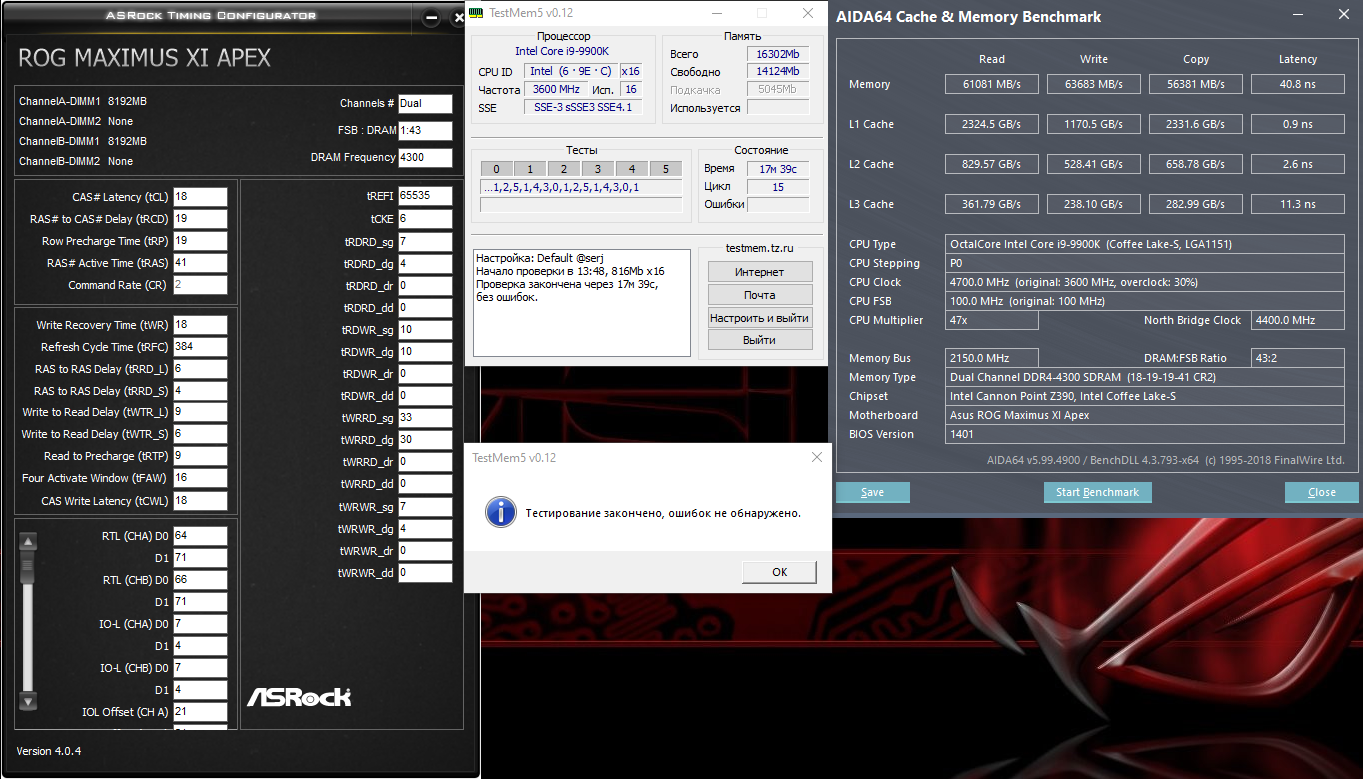This screenshot has height=779, width=1363.
Task: Select the DRAM Frequency field
Action: coord(425,157)
